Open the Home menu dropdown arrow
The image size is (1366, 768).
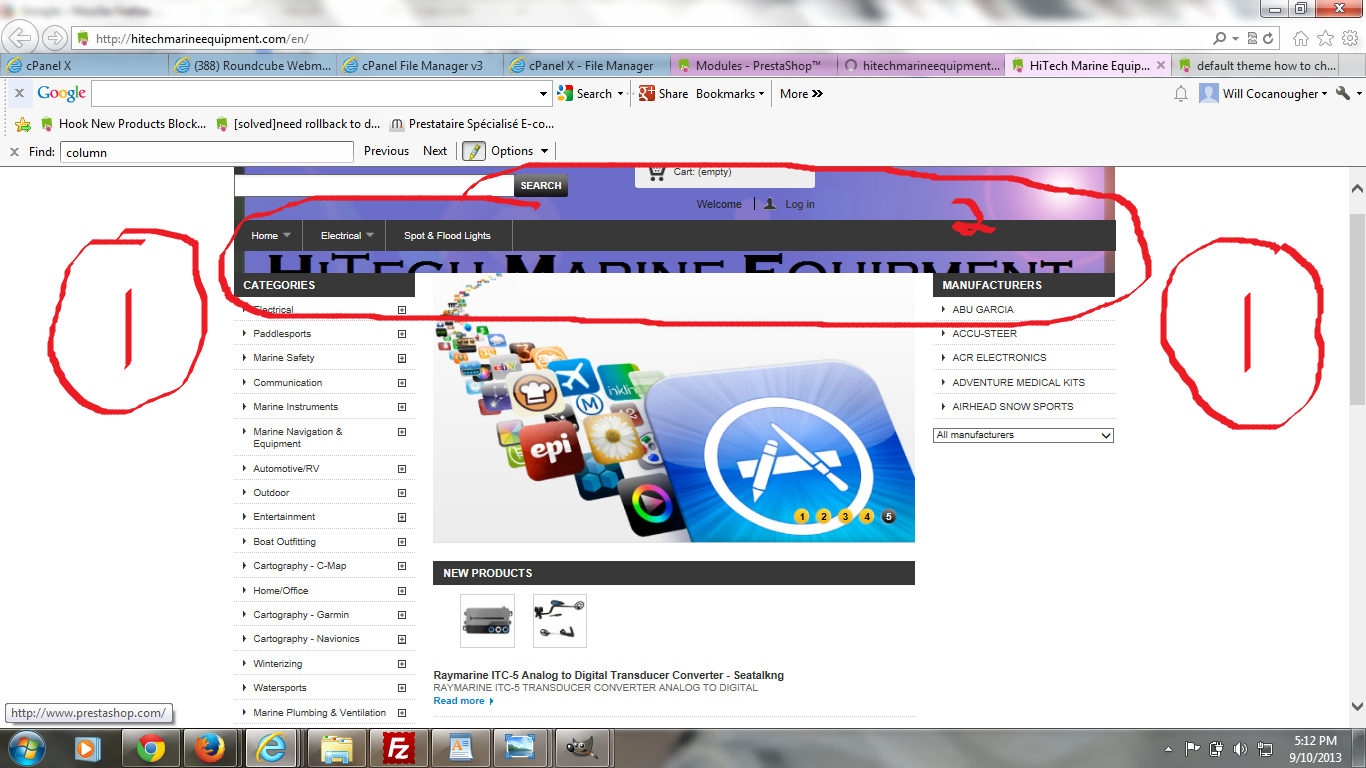(287, 236)
